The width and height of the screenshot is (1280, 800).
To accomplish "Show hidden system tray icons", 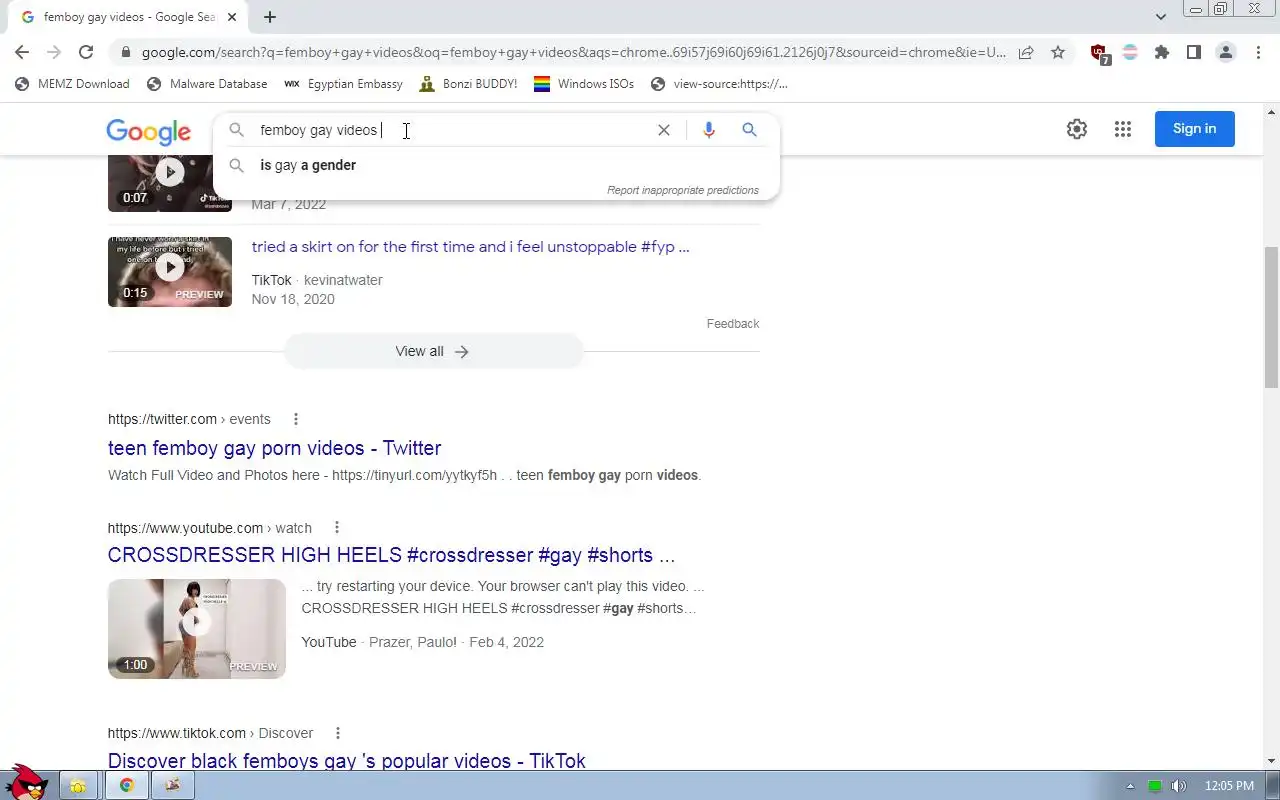I will click(x=1131, y=786).
